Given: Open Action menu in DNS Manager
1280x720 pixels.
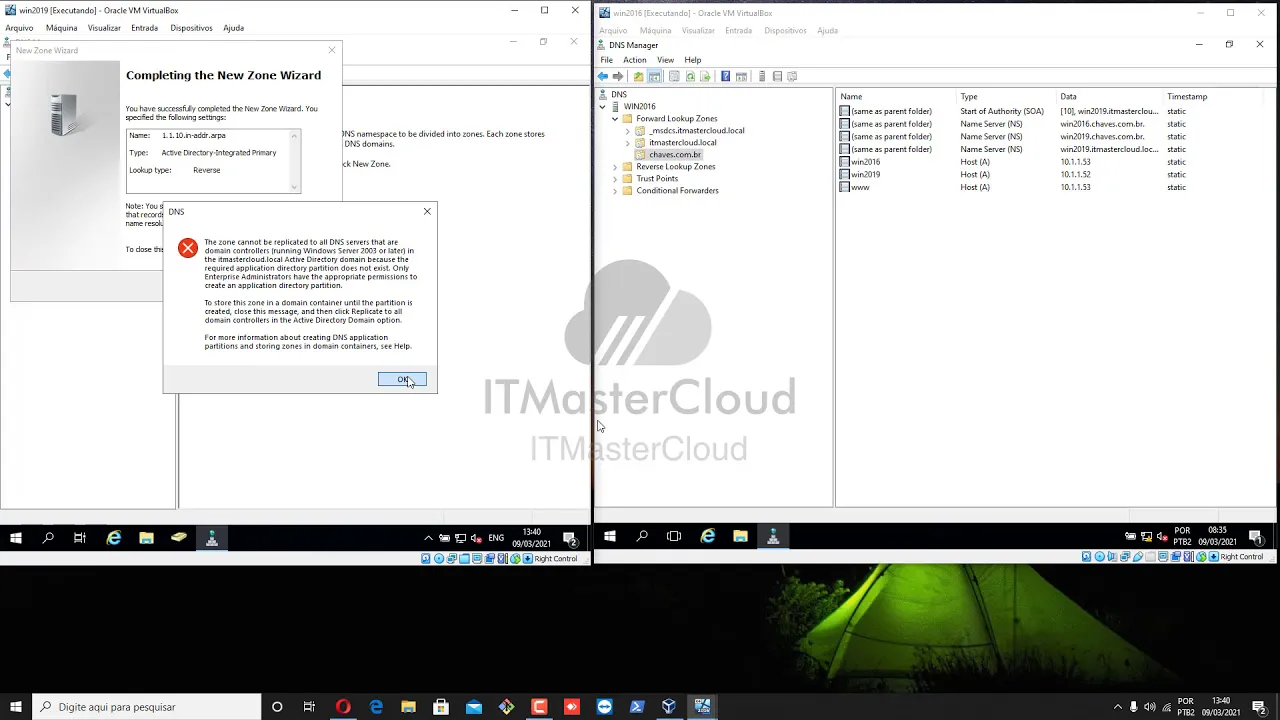Looking at the screenshot, I should coord(635,60).
